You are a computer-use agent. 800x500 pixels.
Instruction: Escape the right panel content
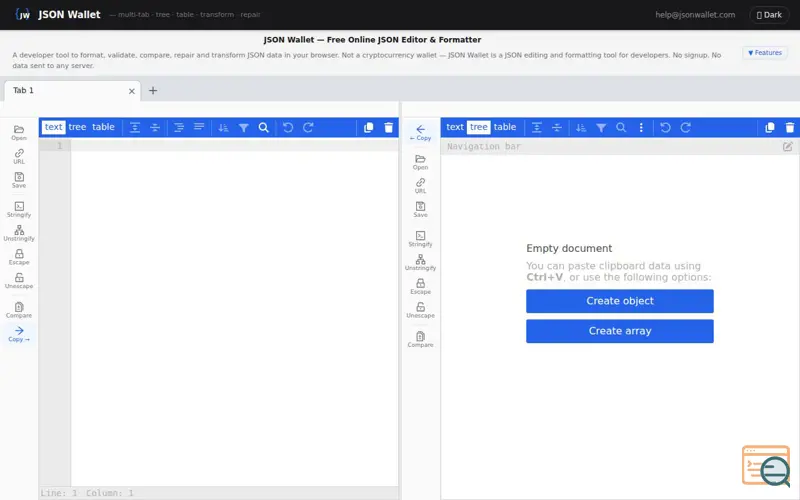(420, 286)
